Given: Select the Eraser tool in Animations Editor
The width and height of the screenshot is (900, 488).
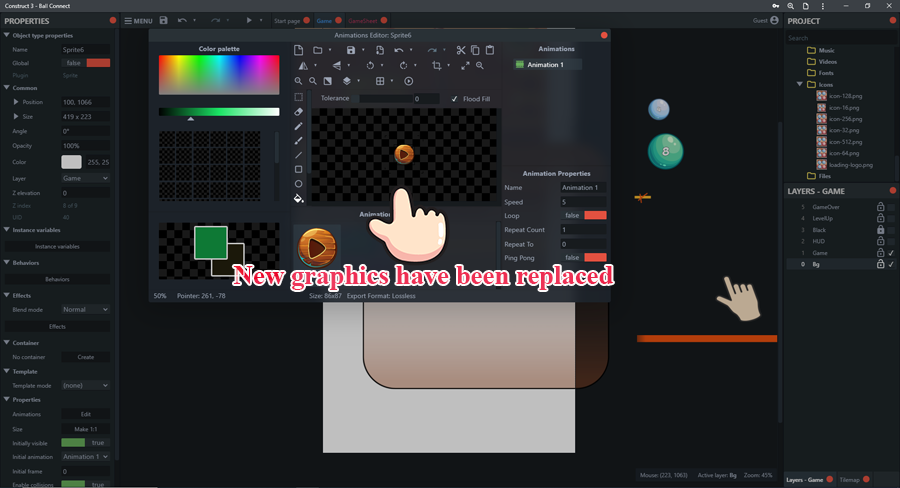Looking at the screenshot, I should click(299, 112).
